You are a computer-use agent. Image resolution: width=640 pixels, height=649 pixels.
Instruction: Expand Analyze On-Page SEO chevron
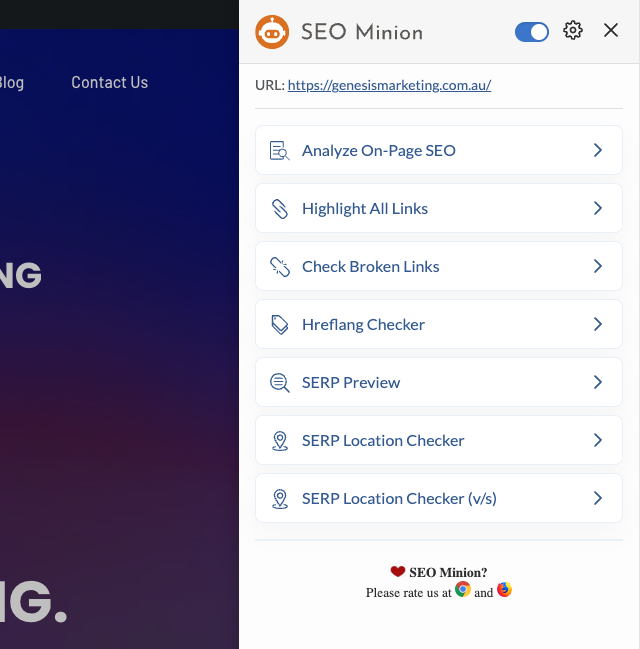click(x=597, y=150)
